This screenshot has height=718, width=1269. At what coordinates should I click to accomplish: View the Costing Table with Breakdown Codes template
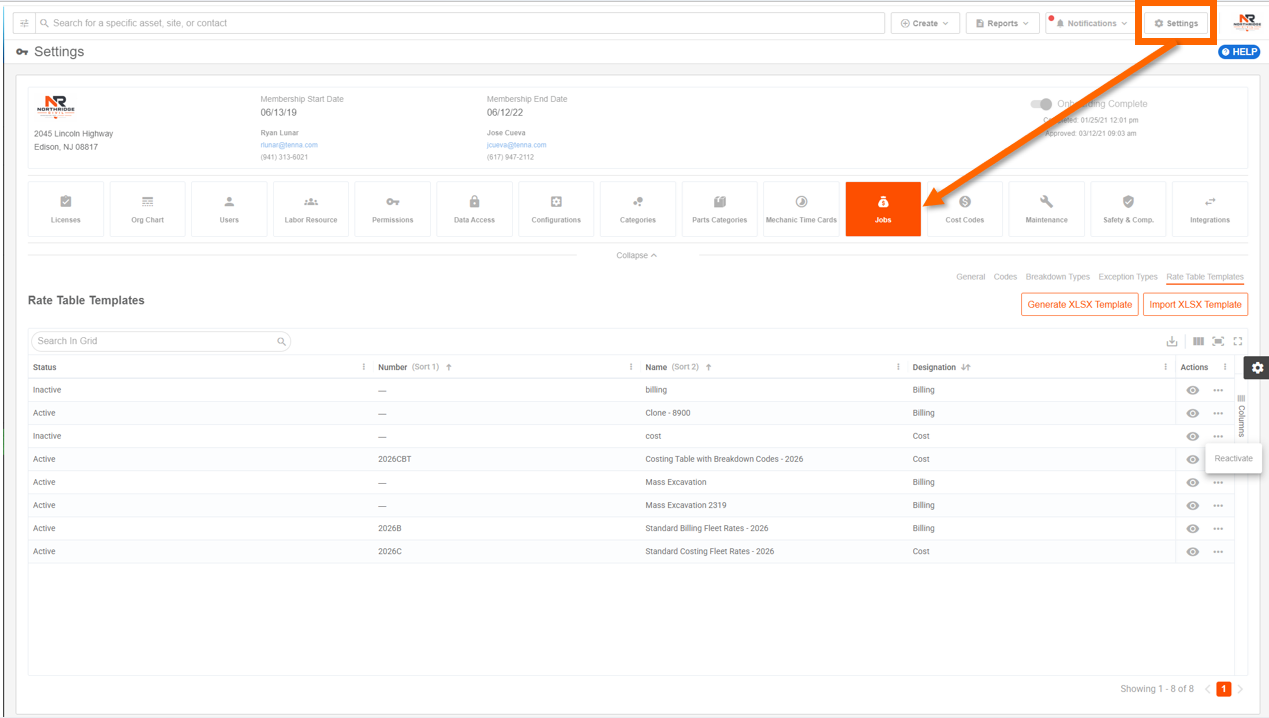pyautogui.click(x=1192, y=459)
